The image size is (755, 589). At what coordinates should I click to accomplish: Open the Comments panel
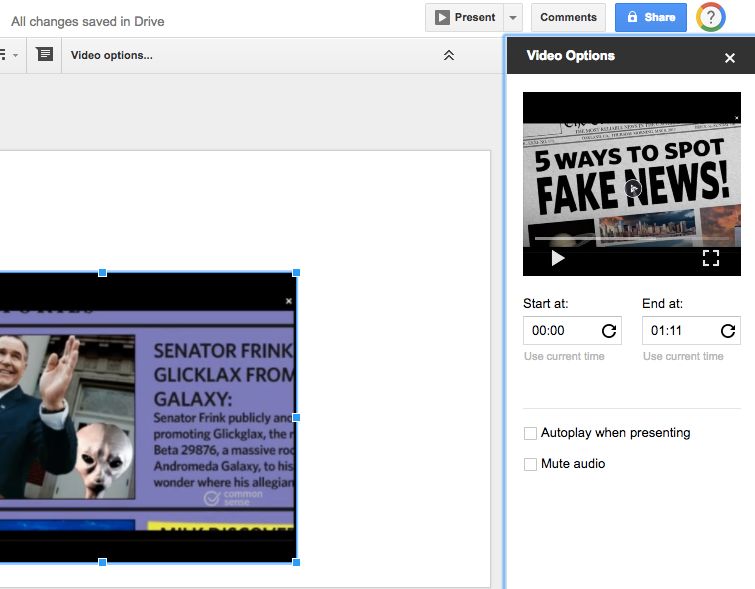pyautogui.click(x=568, y=17)
